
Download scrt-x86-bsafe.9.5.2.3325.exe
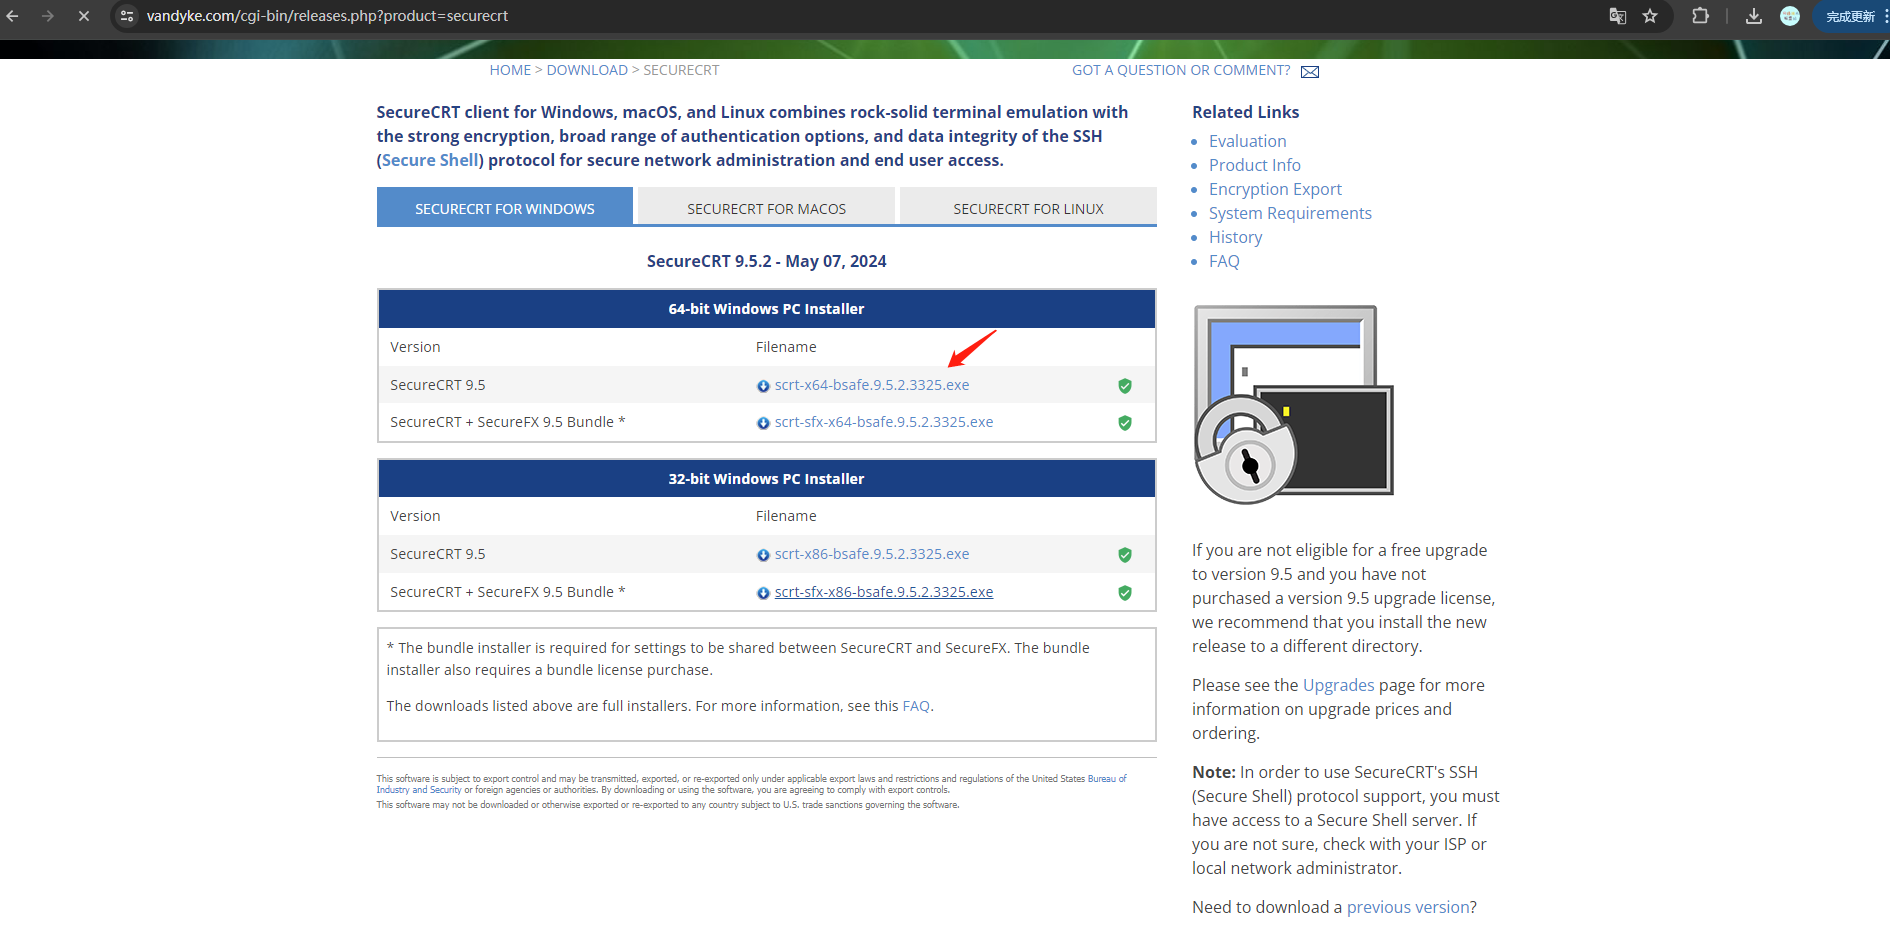click(872, 554)
